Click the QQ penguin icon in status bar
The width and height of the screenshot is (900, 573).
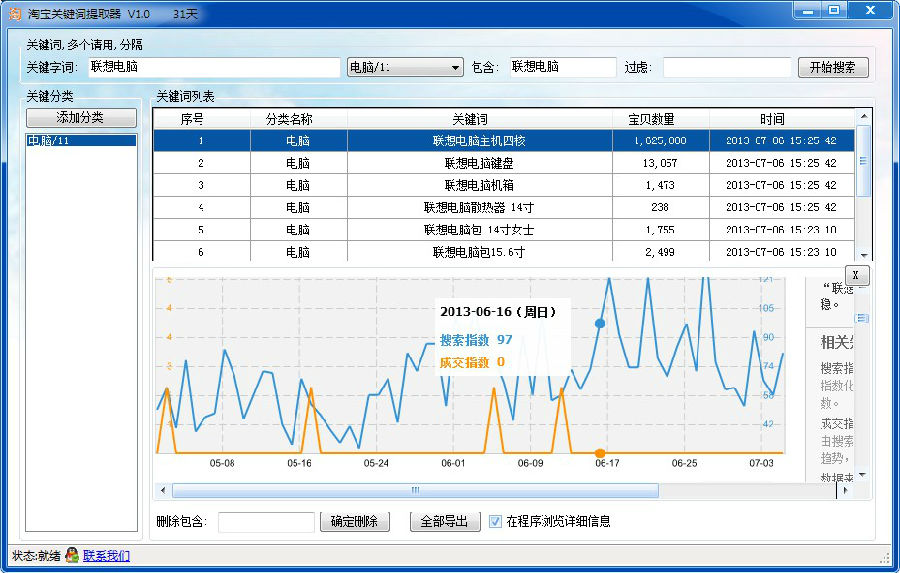pos(72,556)
